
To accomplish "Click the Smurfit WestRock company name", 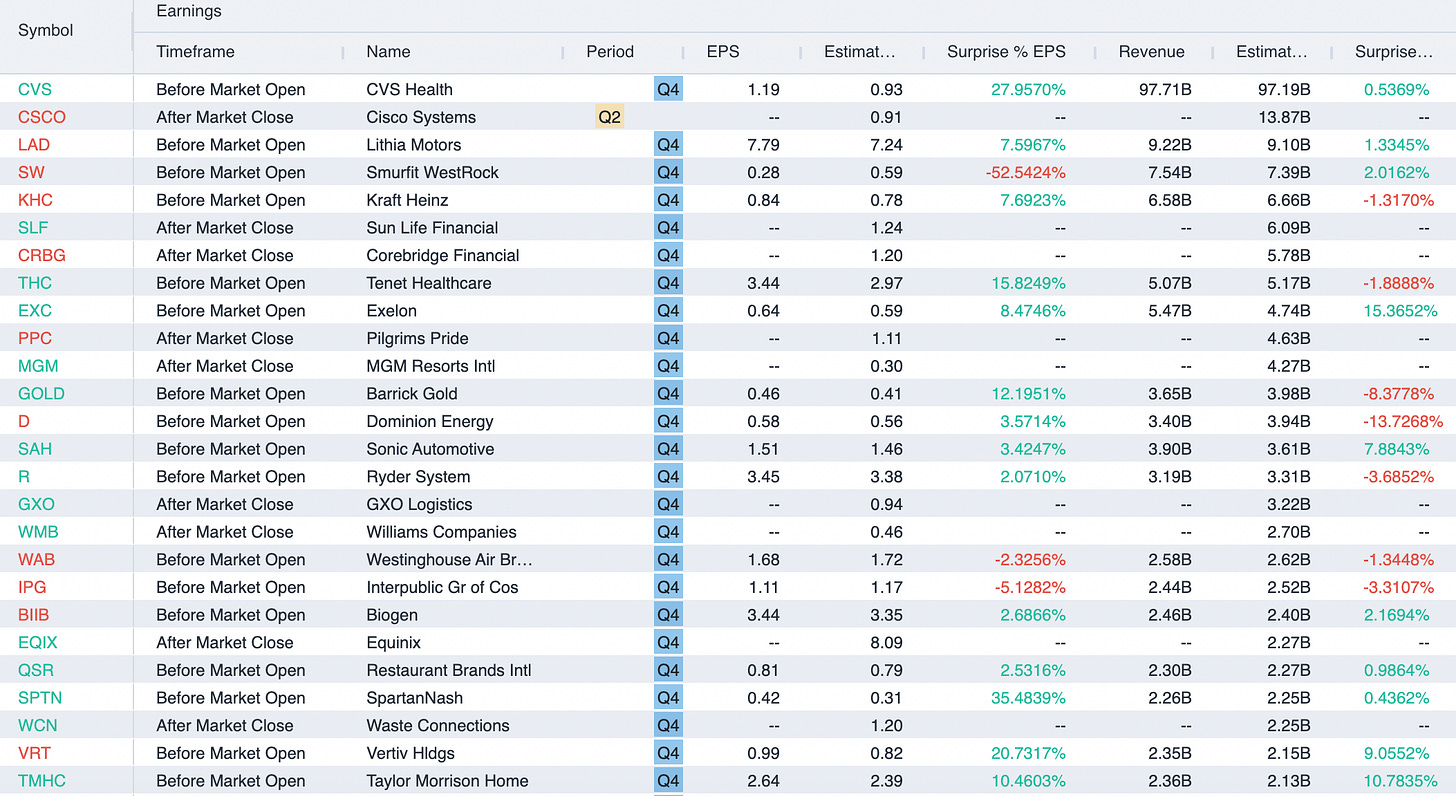I will coord(432,173).
